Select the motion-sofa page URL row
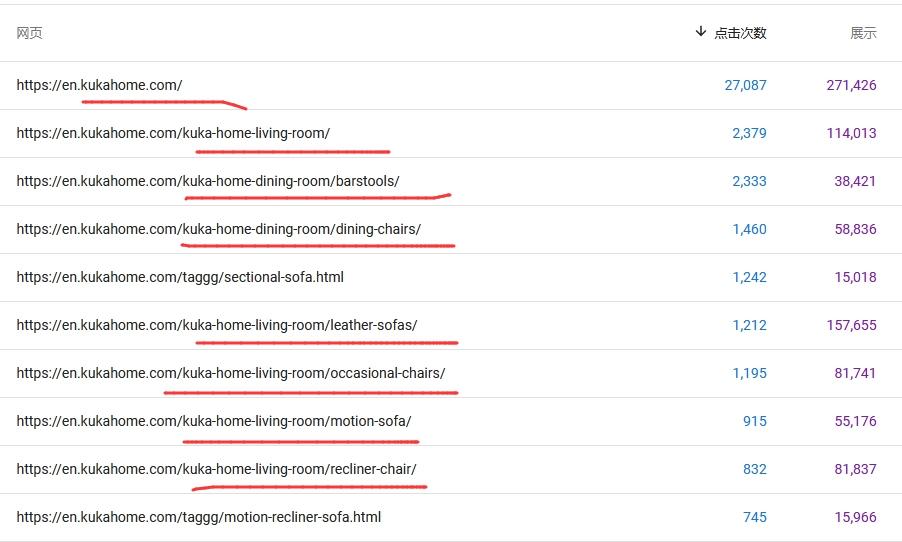Viewport: 902px width, 542px height. point(214,421)
